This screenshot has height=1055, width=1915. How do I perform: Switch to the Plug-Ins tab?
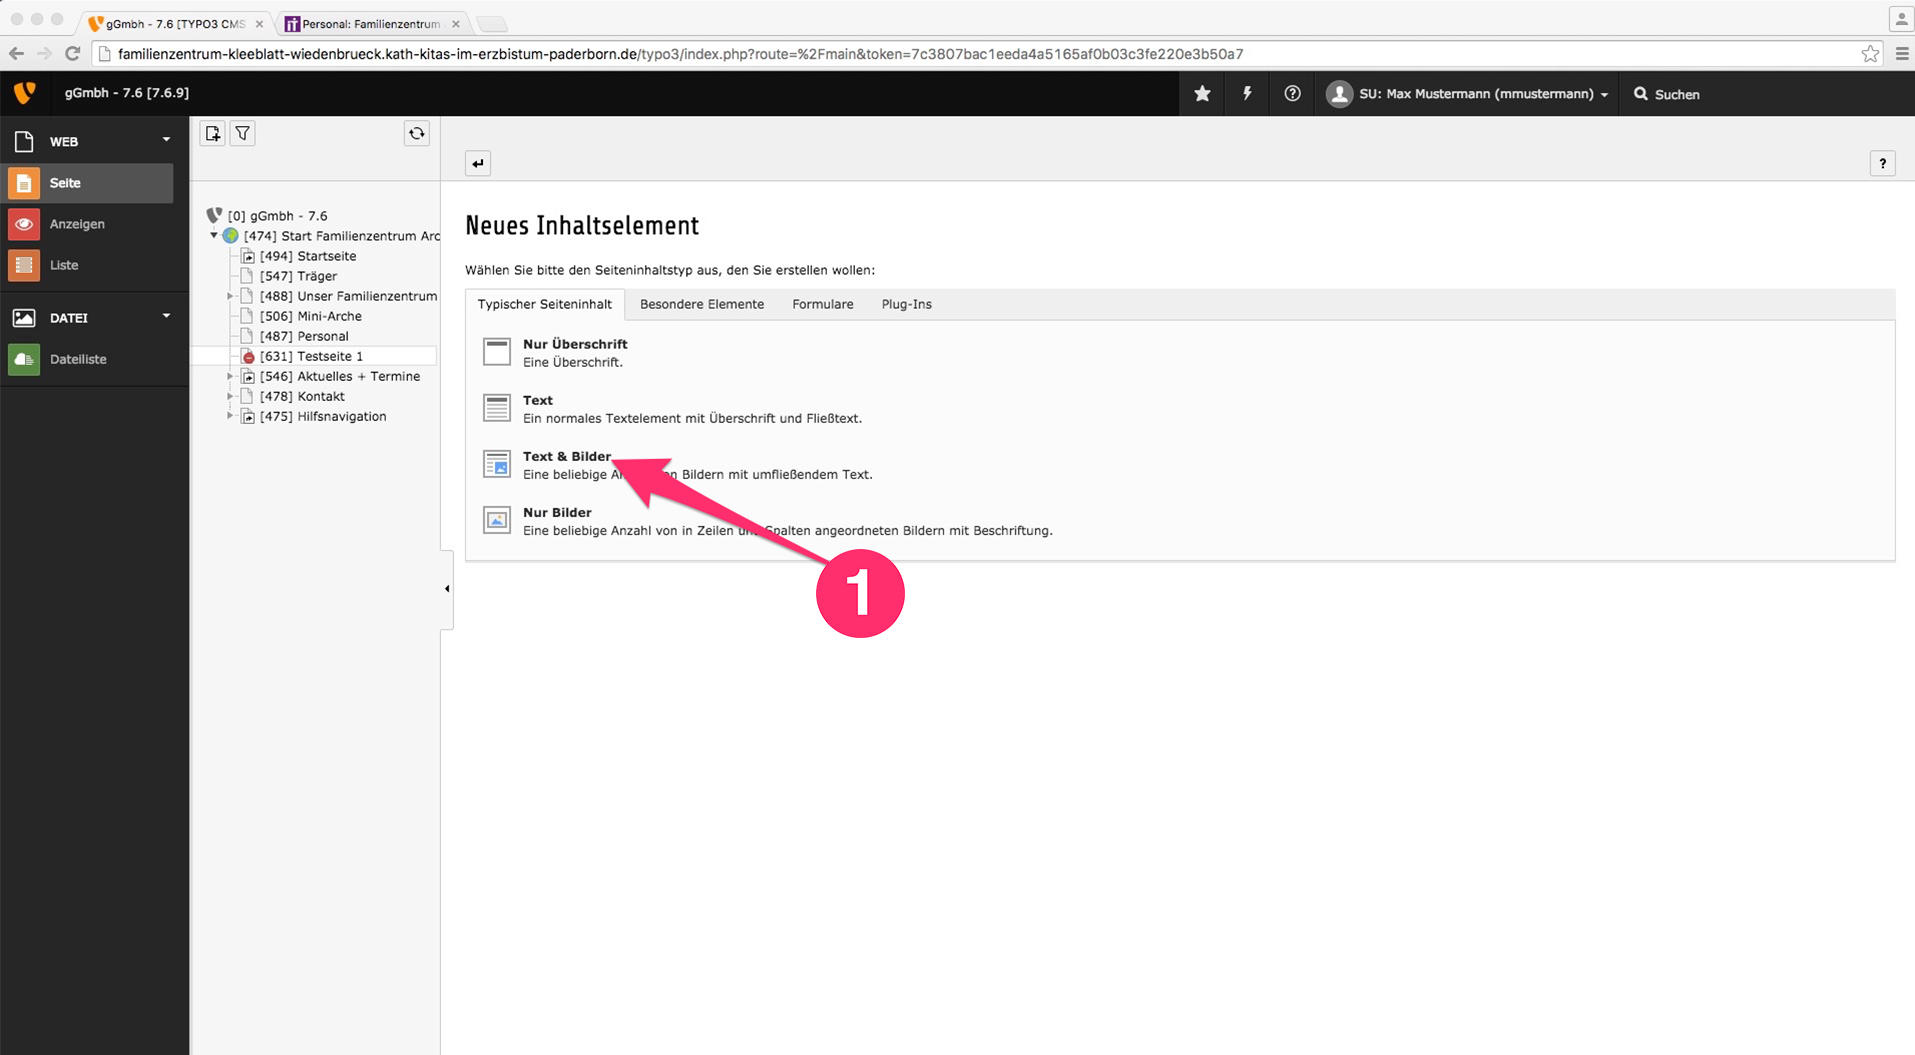click(906, 304)
